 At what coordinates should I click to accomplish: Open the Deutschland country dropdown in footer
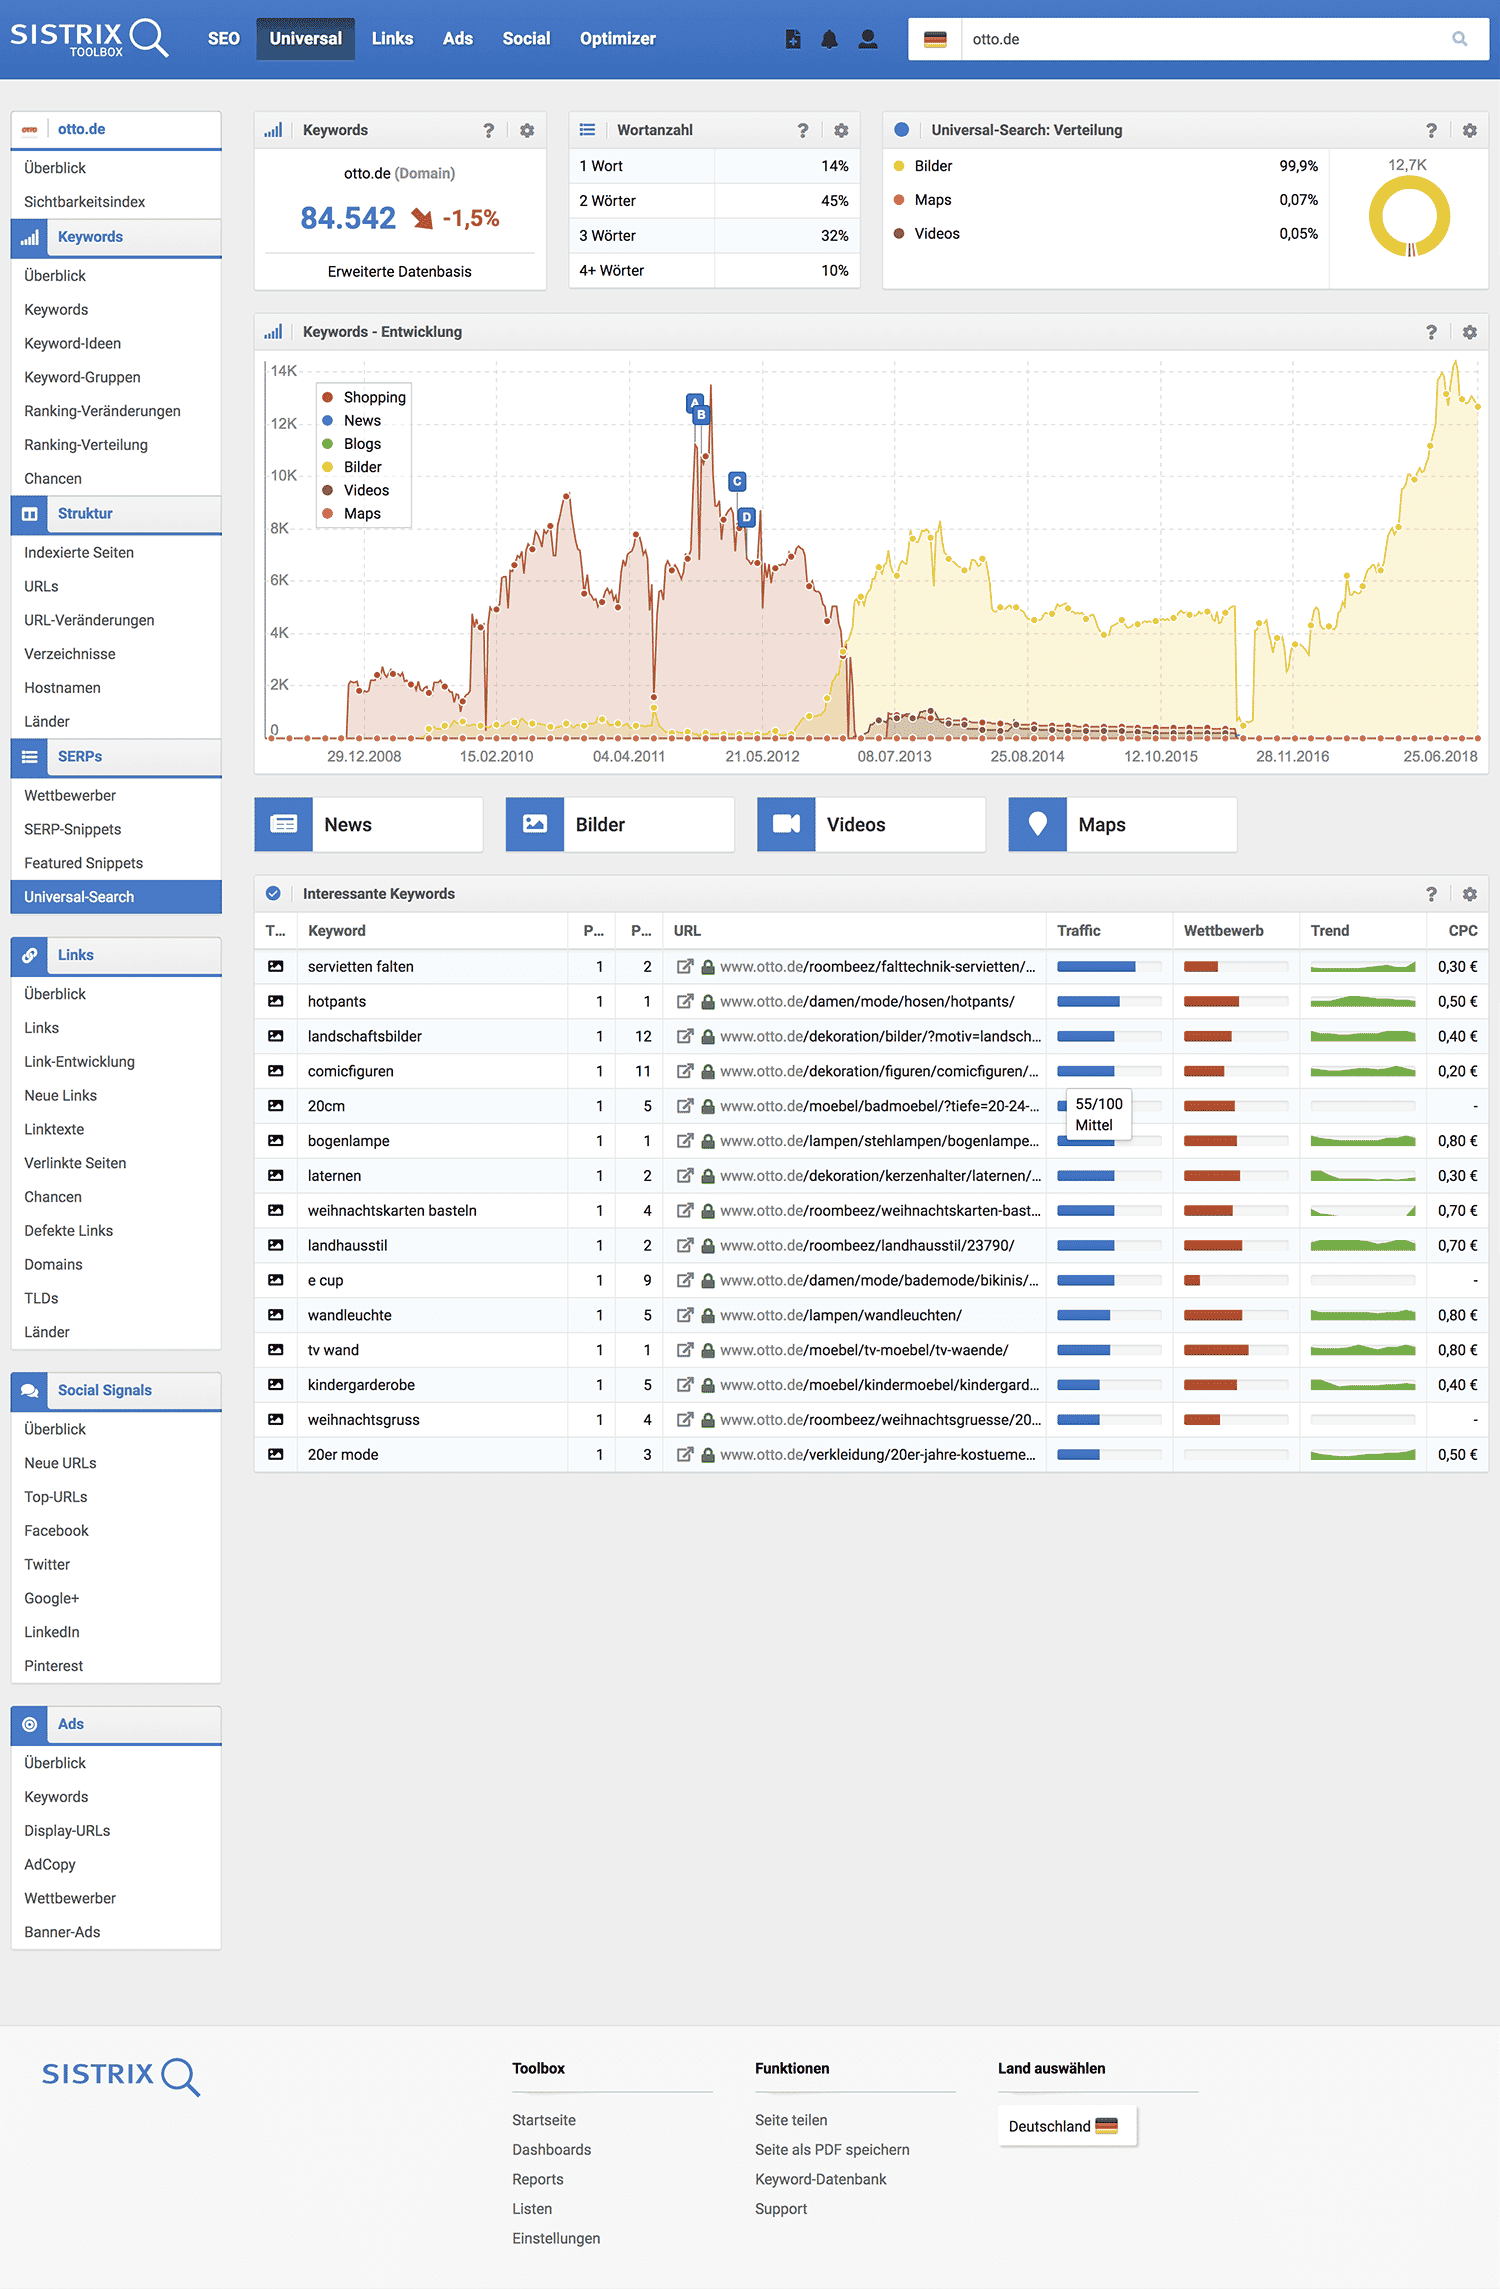(x=1066, y=2126)
